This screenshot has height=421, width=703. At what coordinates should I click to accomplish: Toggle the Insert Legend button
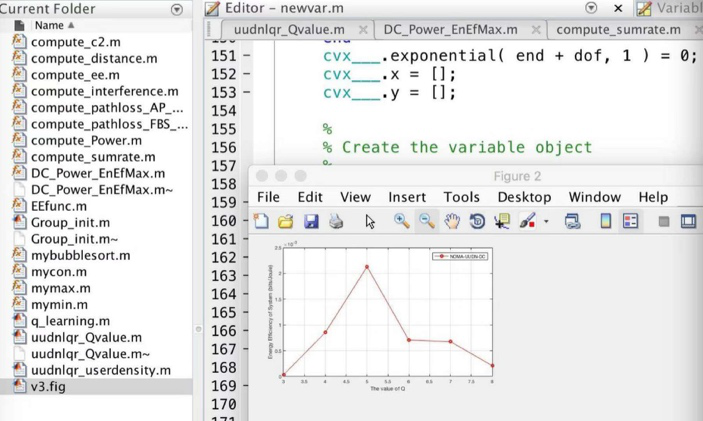[630, 221]
